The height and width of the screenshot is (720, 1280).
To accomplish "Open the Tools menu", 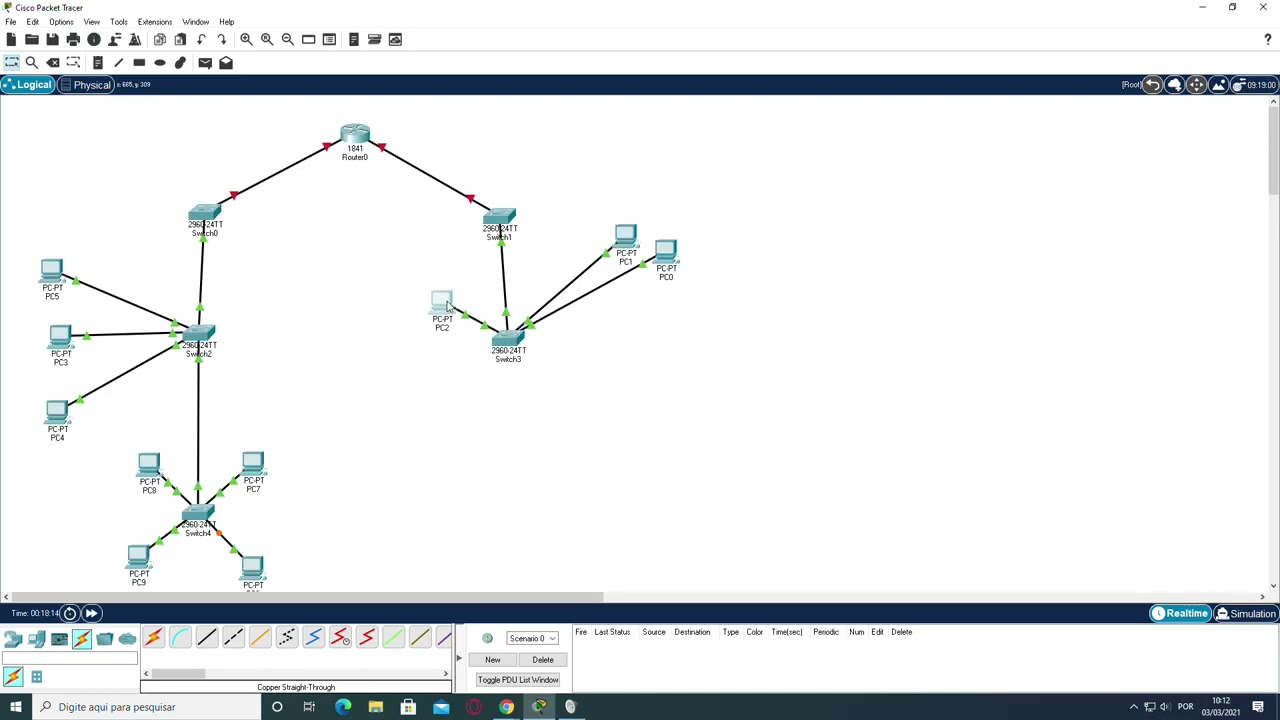I will coord(118,21).
